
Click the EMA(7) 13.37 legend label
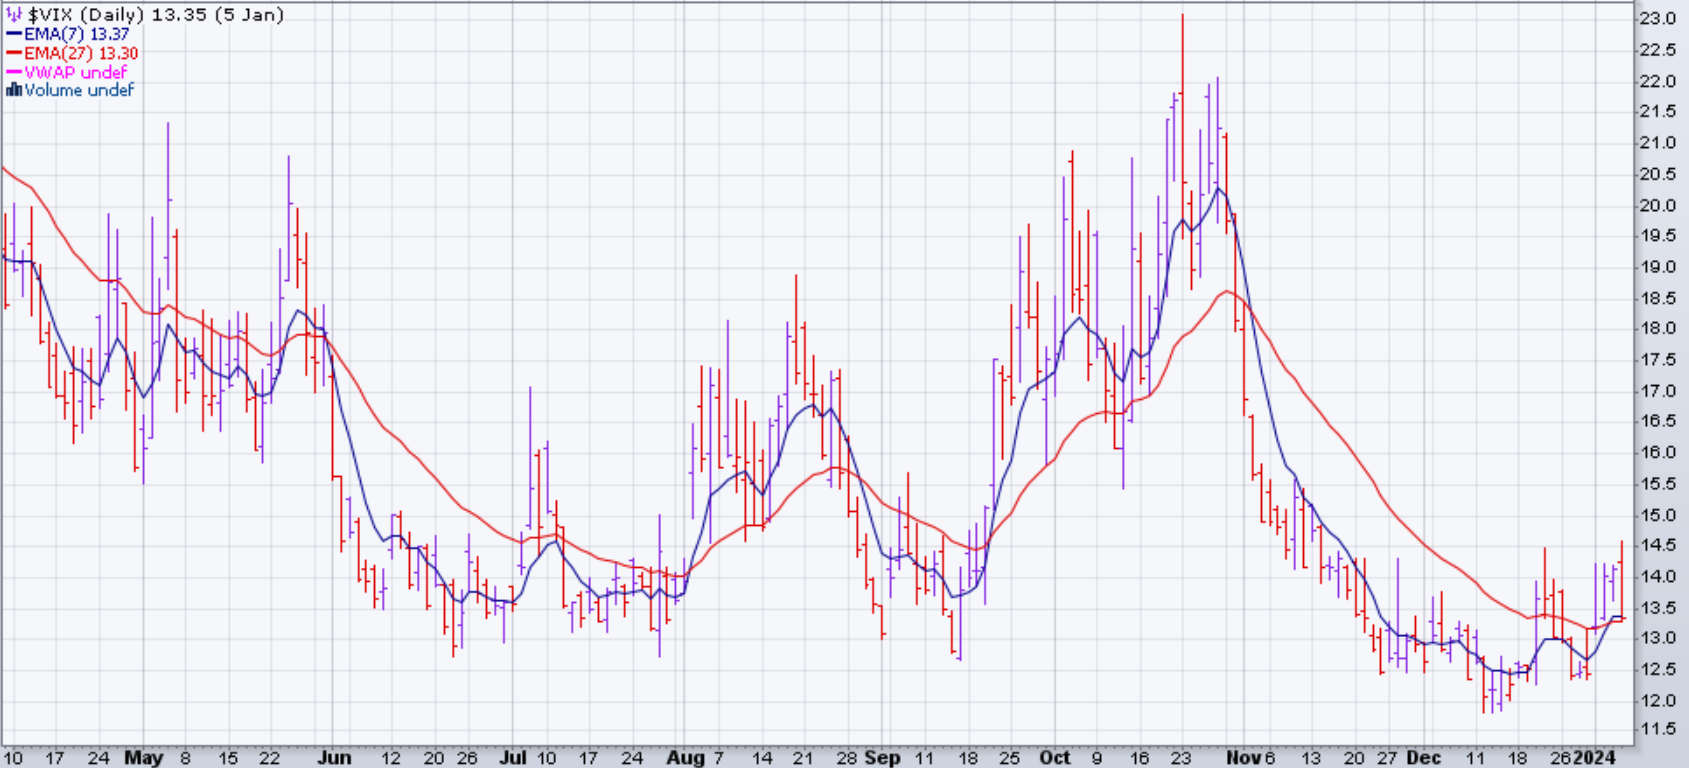point(77,34)
